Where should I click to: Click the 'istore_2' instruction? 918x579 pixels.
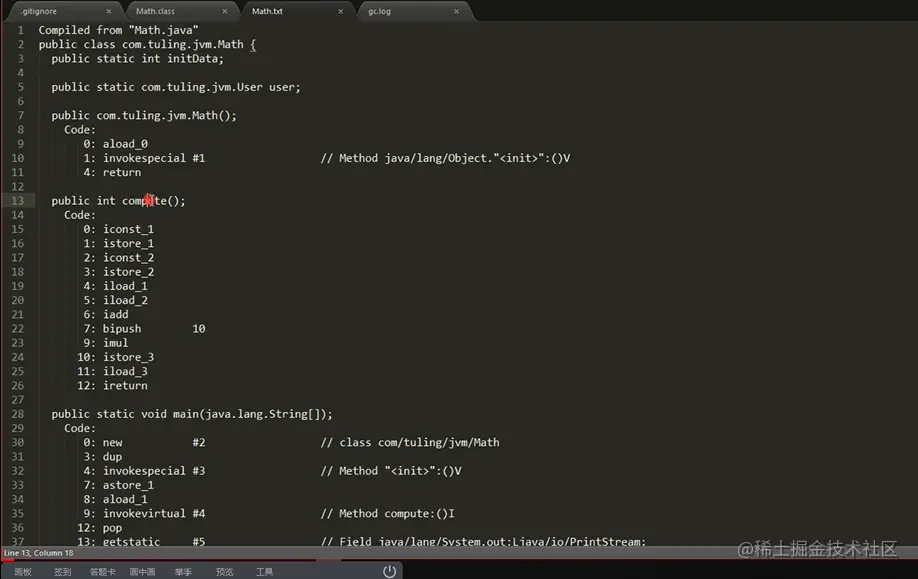128,272
